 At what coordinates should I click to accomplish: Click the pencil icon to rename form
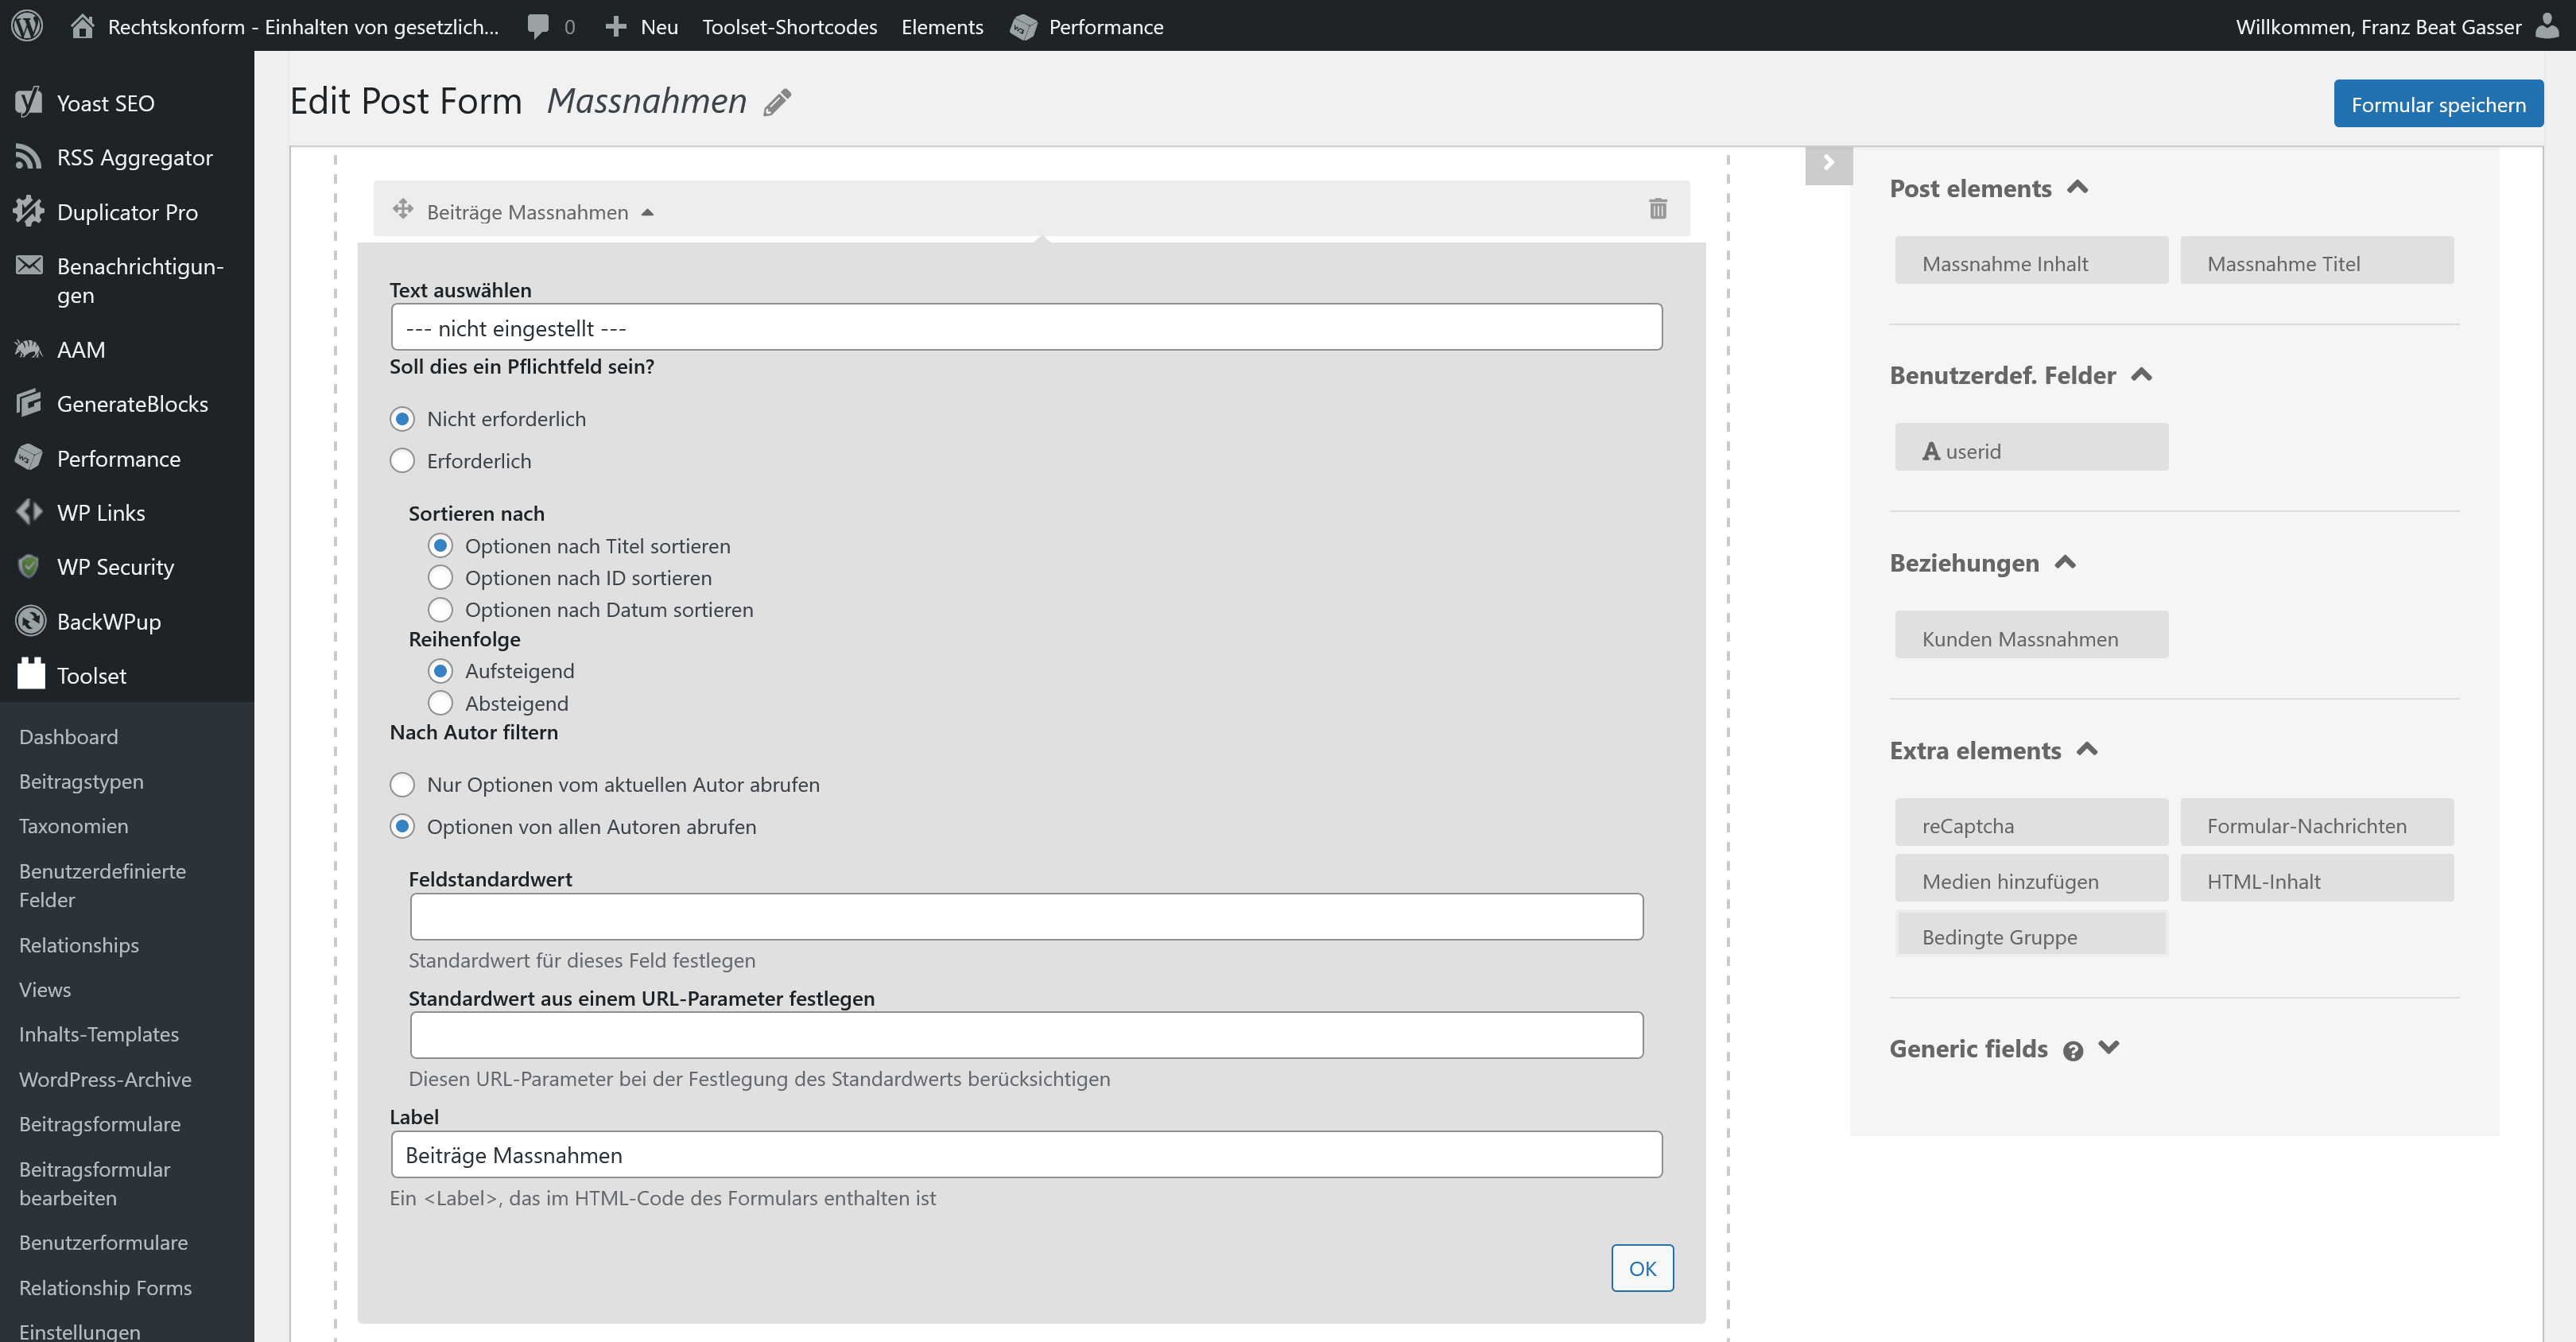(777, 102)
